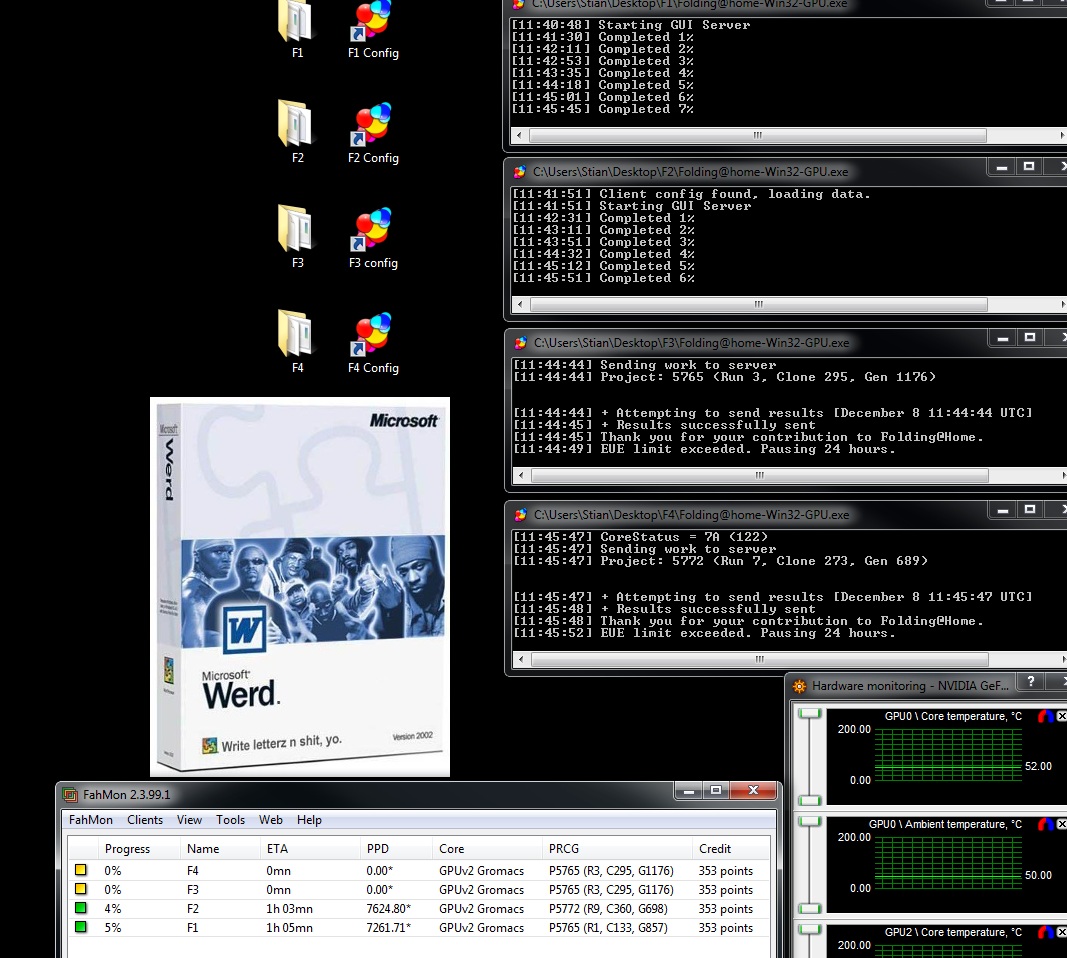Select client name F3 in FahMon list
1067x958 pixels.
pyautogui.click(x=193, y=889)
